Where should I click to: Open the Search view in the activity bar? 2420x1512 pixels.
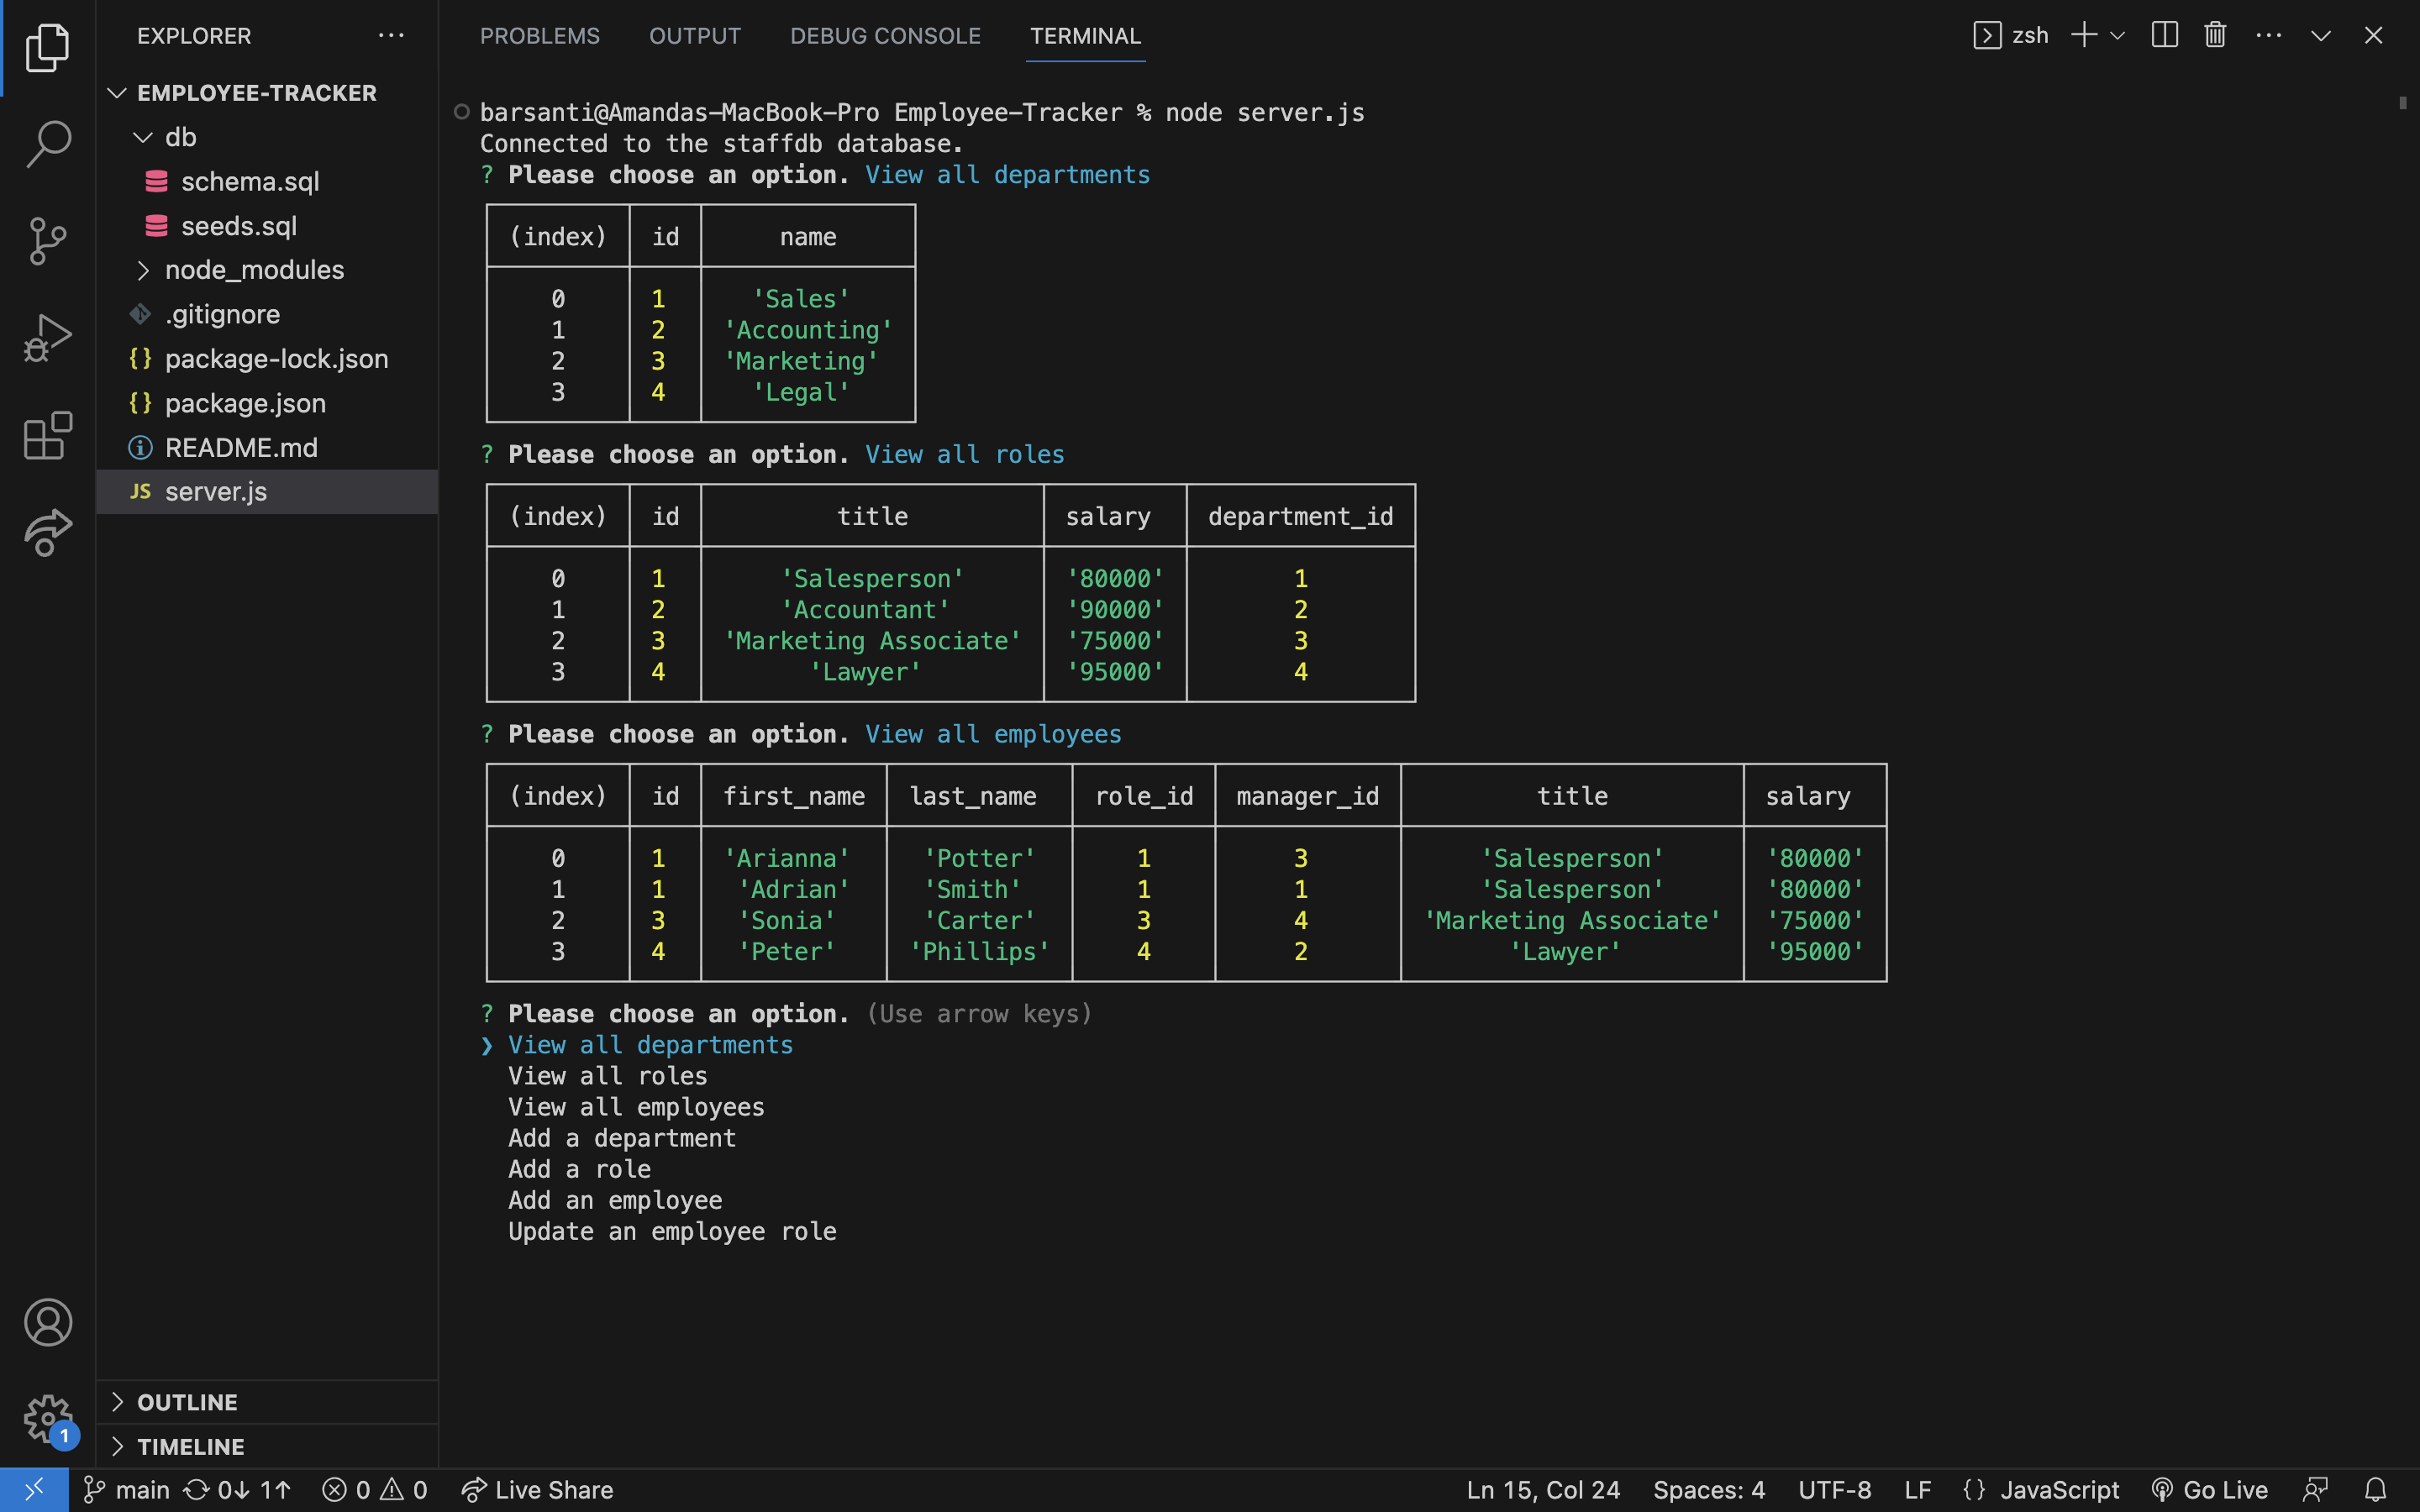pos(47,144)
